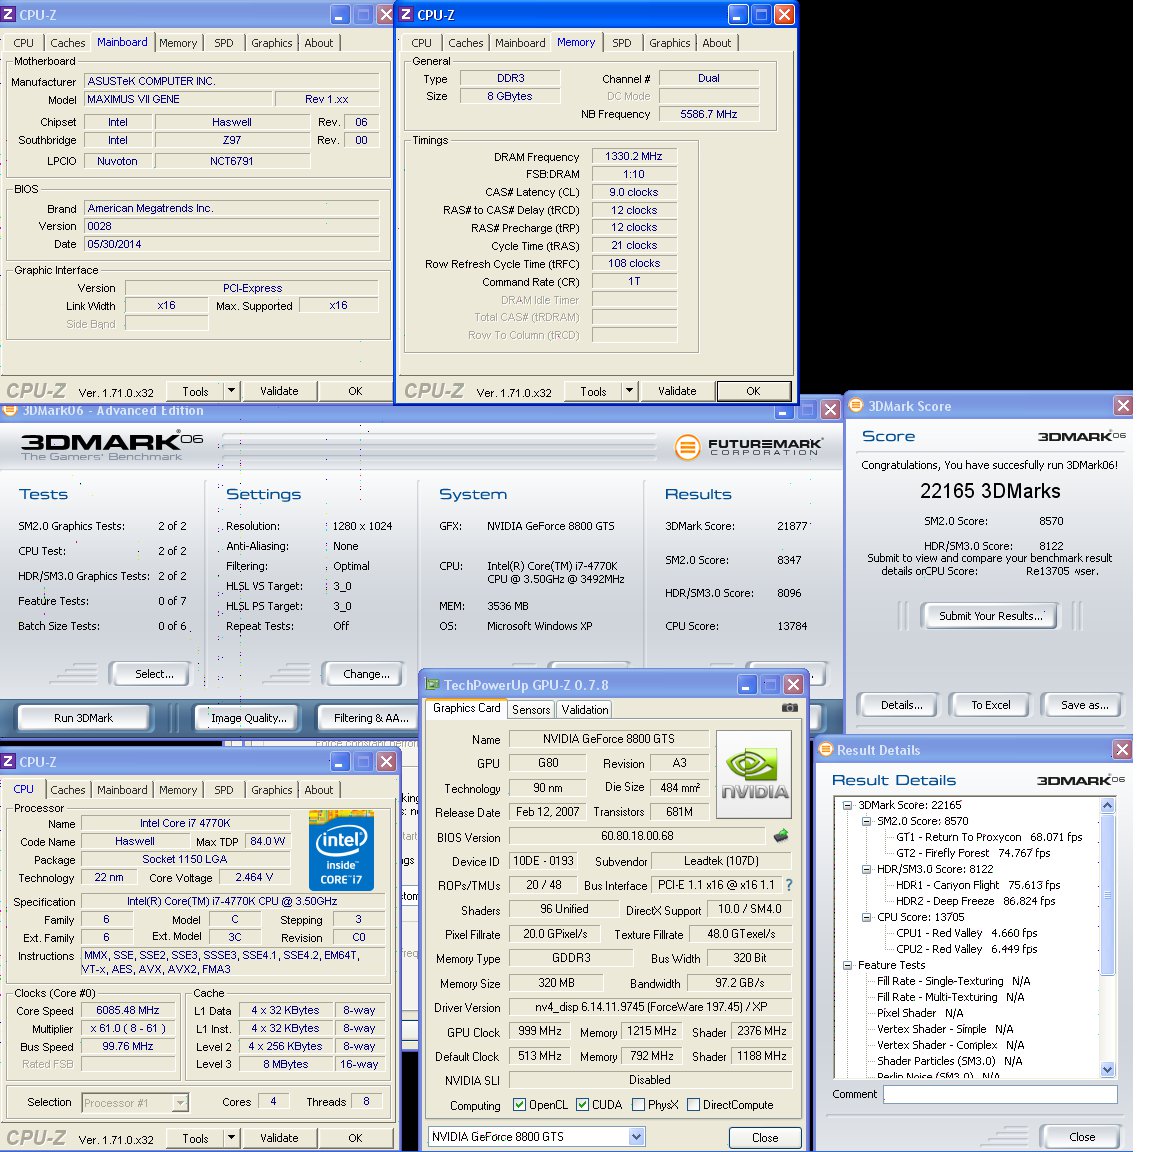Open the NVIDIA GeForce 8800 GTS card dropdown

pos(637,1137)
